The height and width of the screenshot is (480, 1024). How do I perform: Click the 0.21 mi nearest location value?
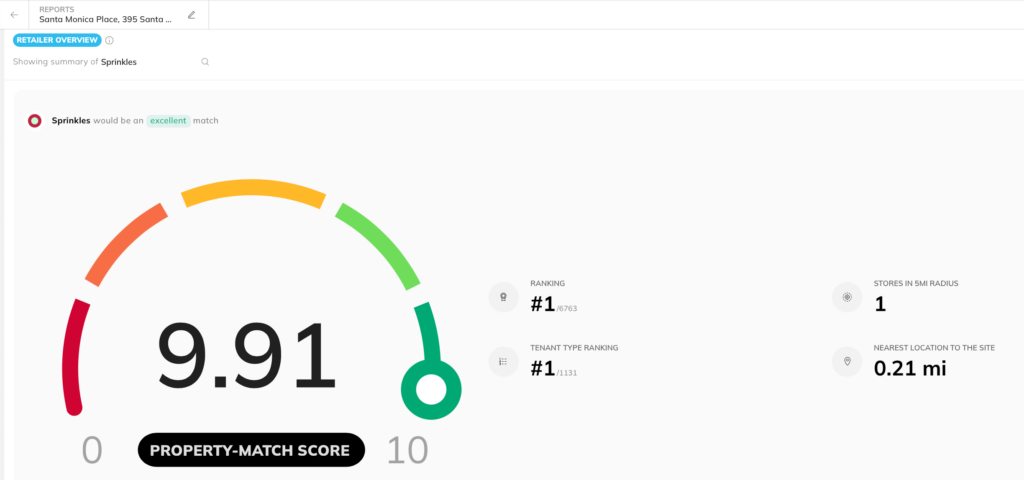(x=910, y=369)
